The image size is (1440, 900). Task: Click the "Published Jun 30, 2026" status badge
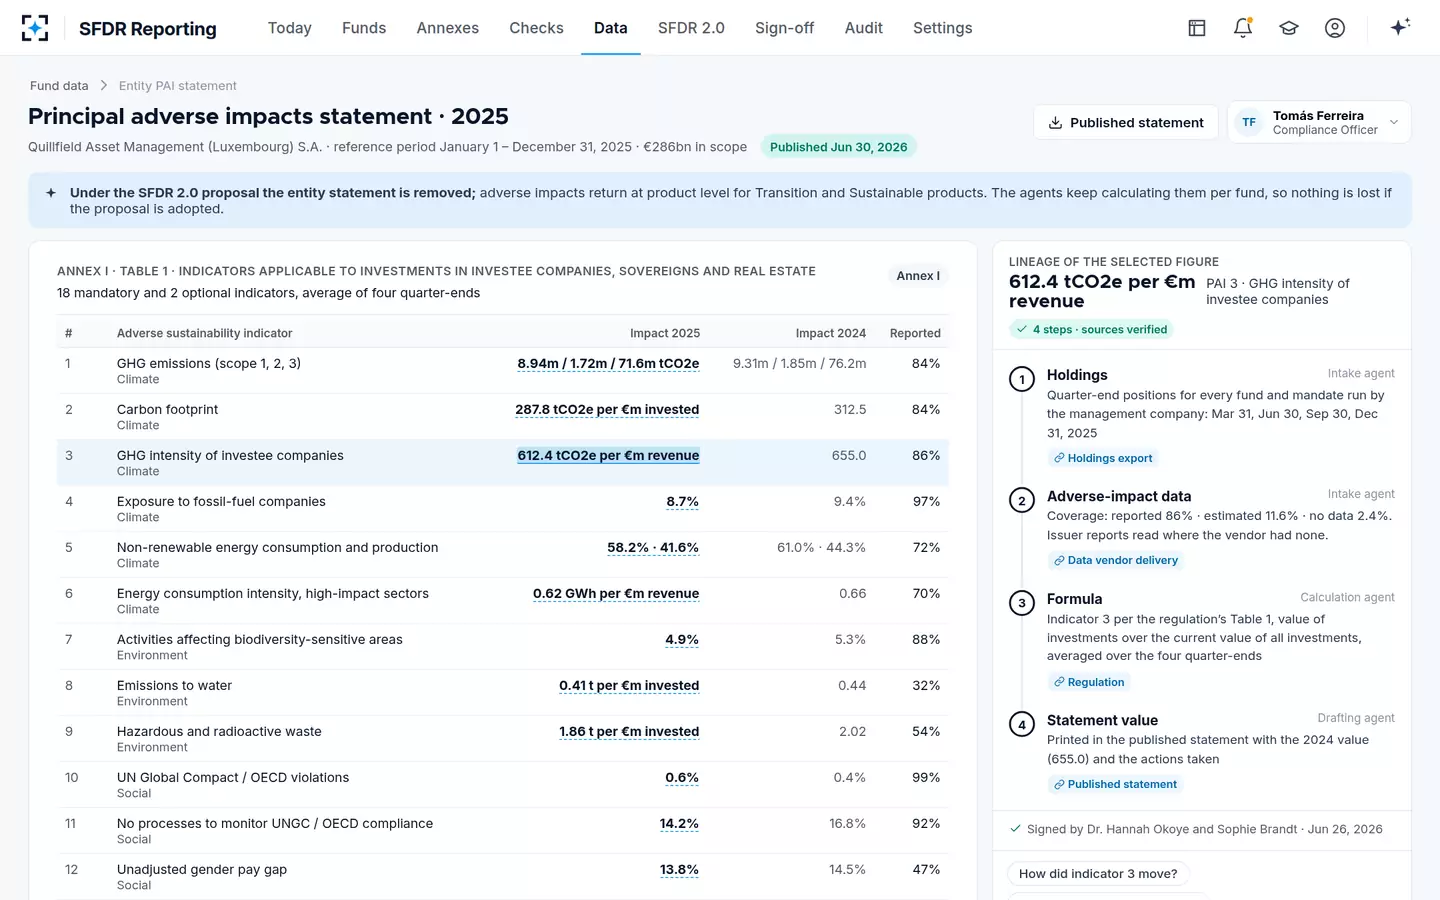[x=839, y=147]
